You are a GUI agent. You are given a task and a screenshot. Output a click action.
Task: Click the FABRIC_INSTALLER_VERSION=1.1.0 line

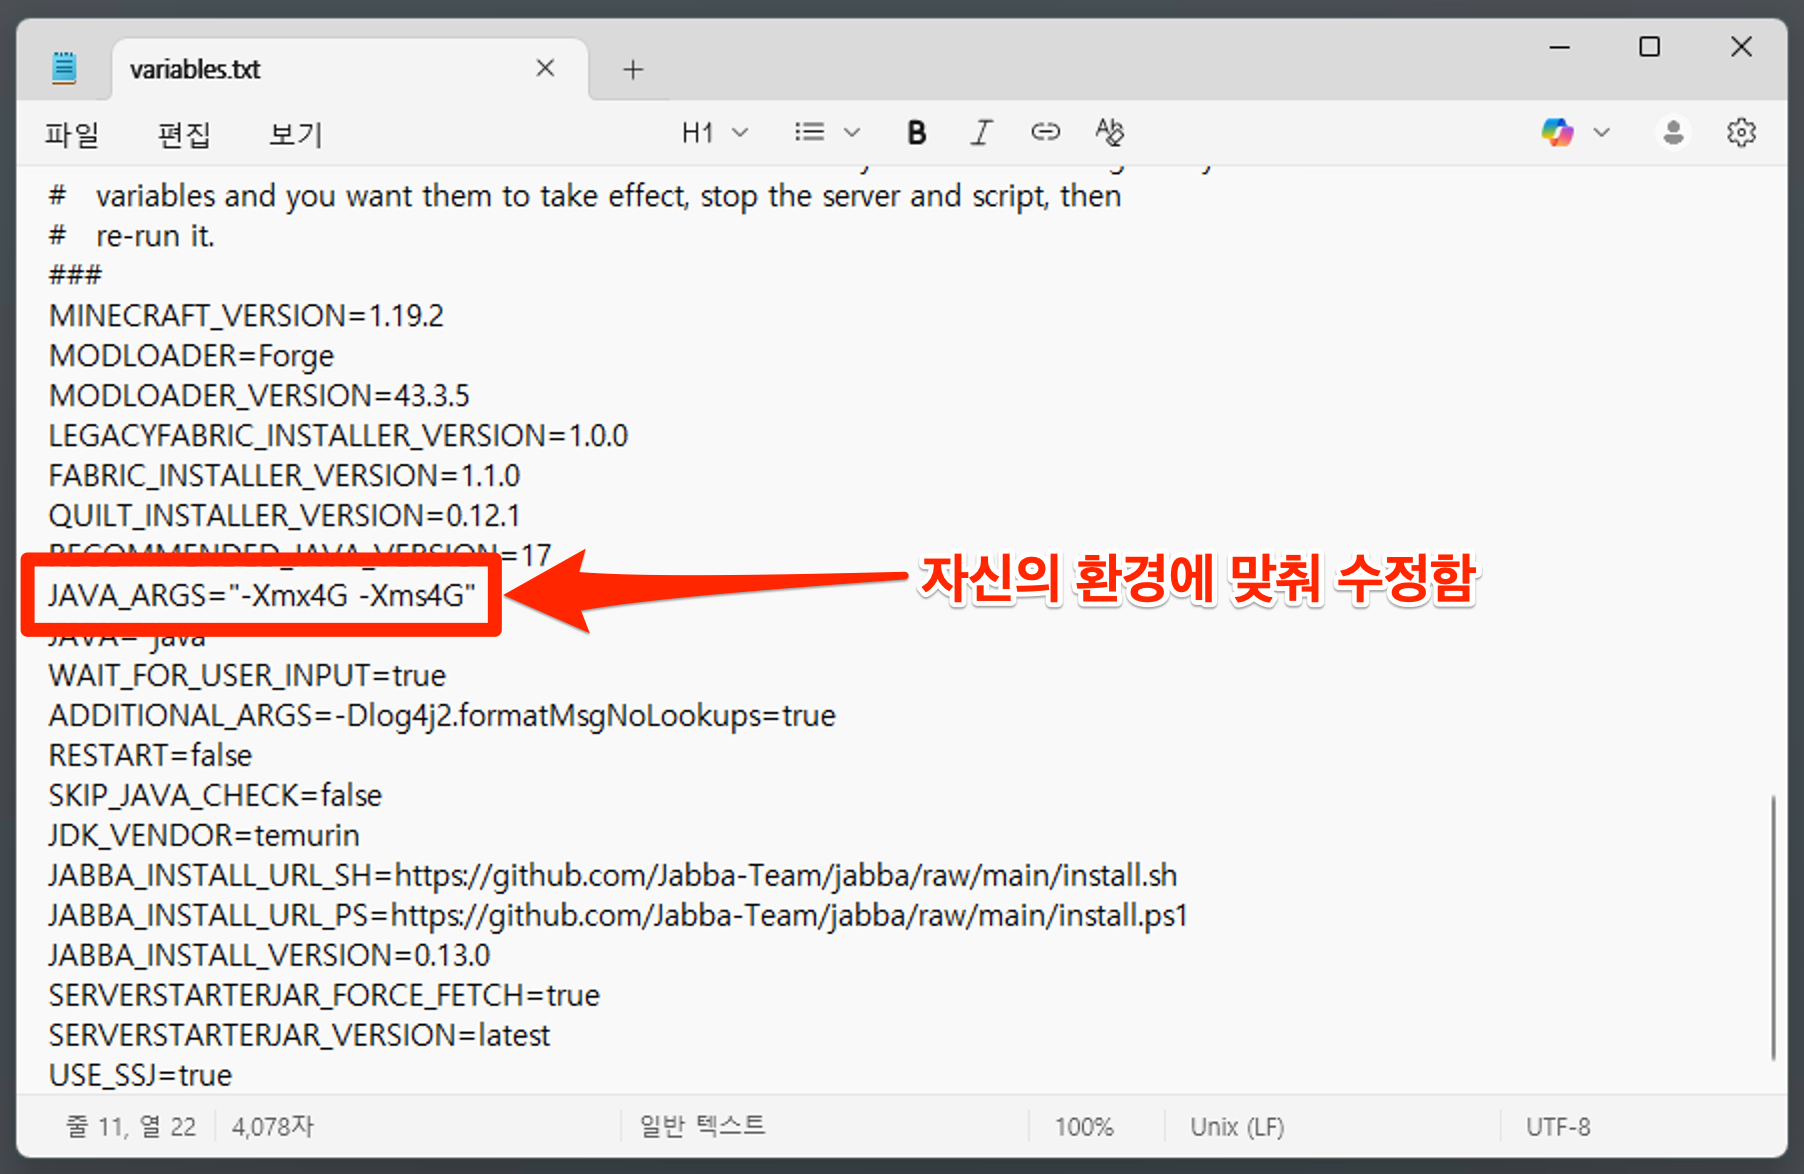(284, 476)
